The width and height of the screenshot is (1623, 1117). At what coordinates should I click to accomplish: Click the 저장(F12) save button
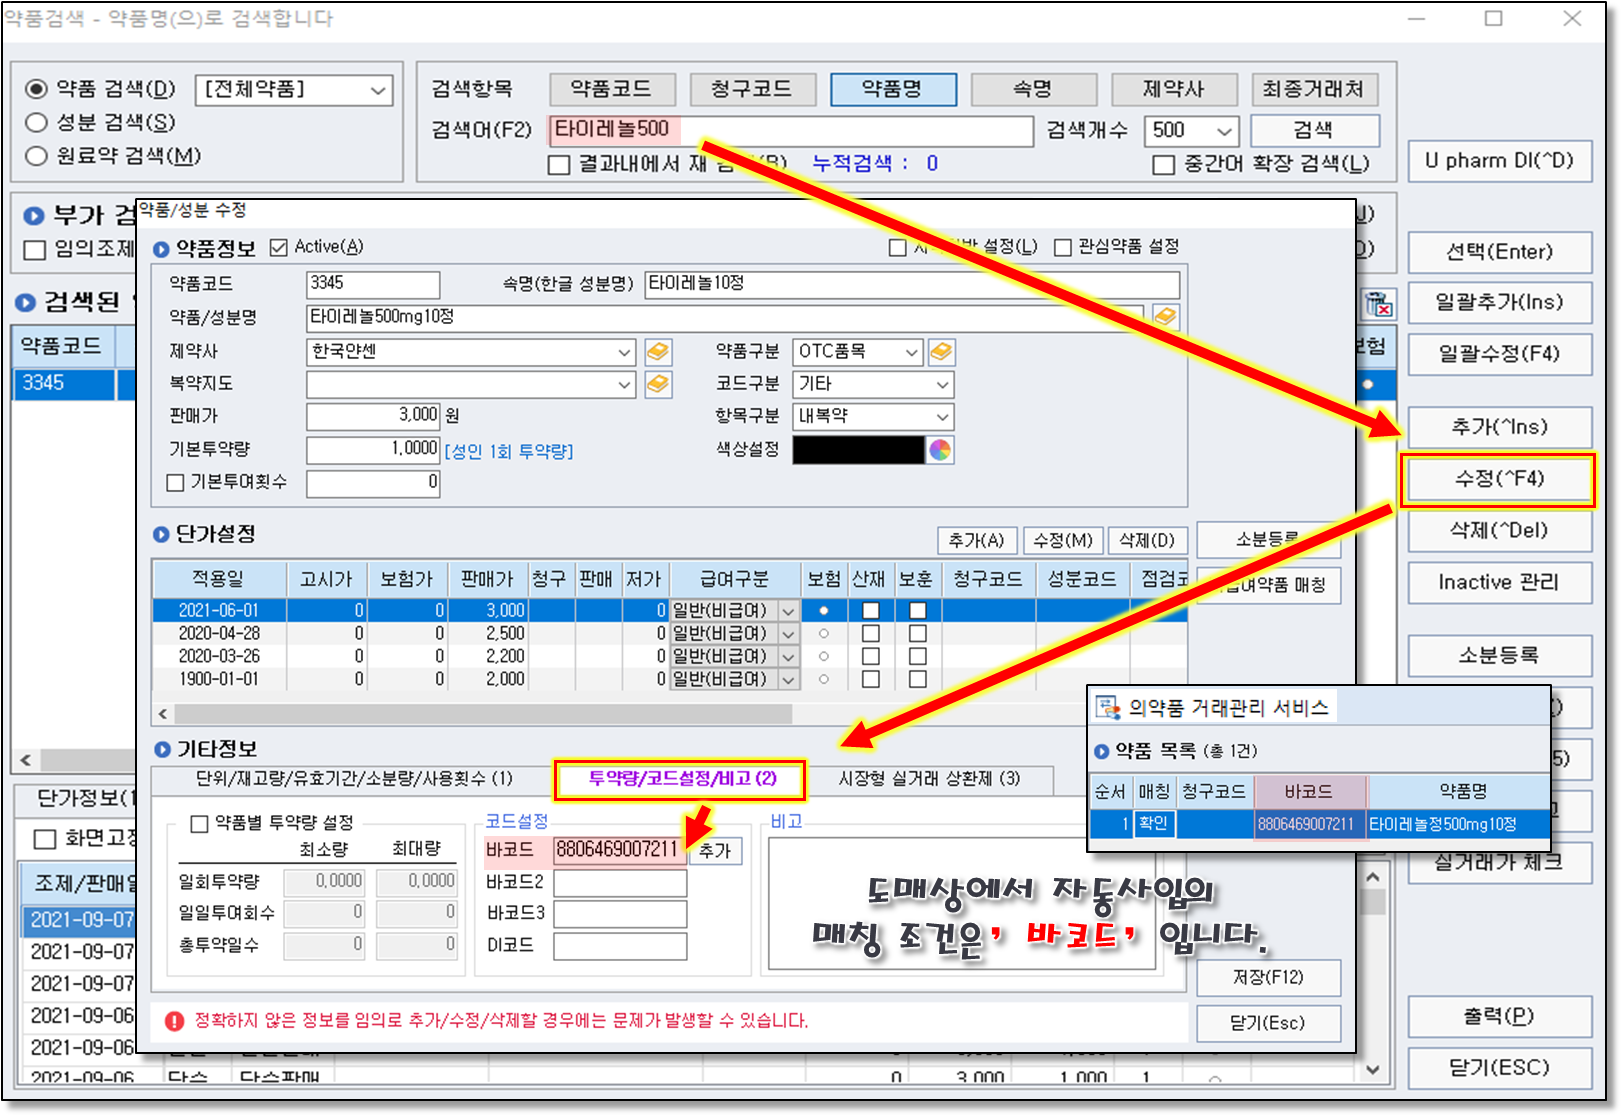coord(1267,977)
